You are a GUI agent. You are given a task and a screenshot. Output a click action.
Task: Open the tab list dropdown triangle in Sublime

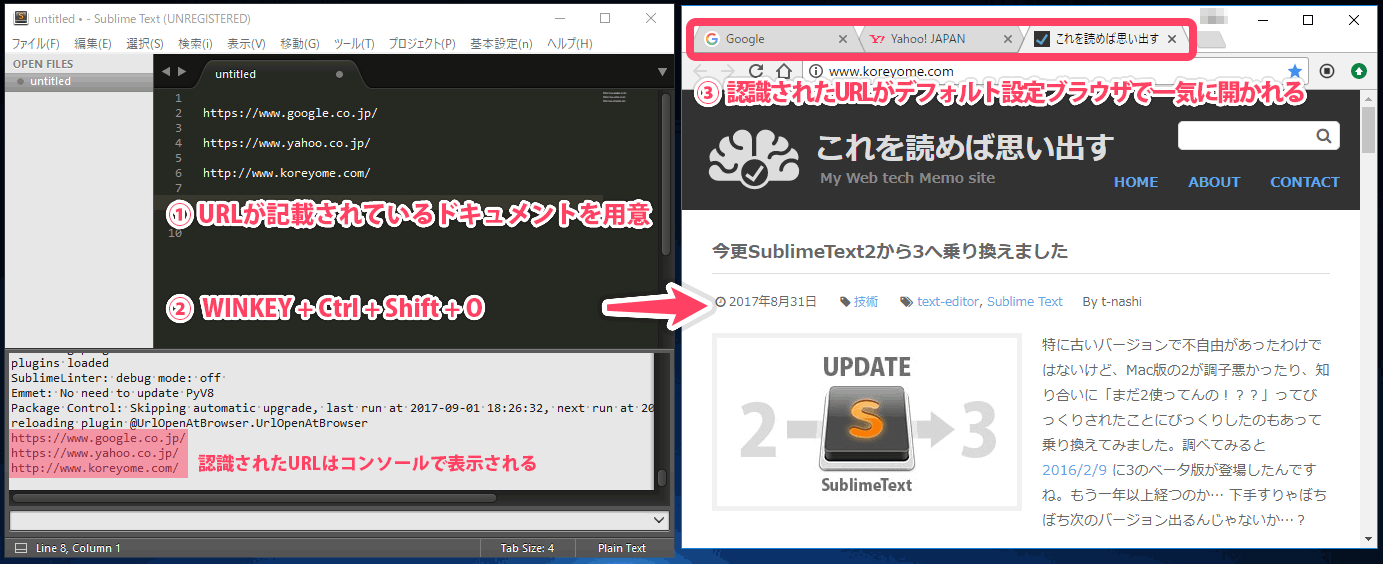point(662,72)
